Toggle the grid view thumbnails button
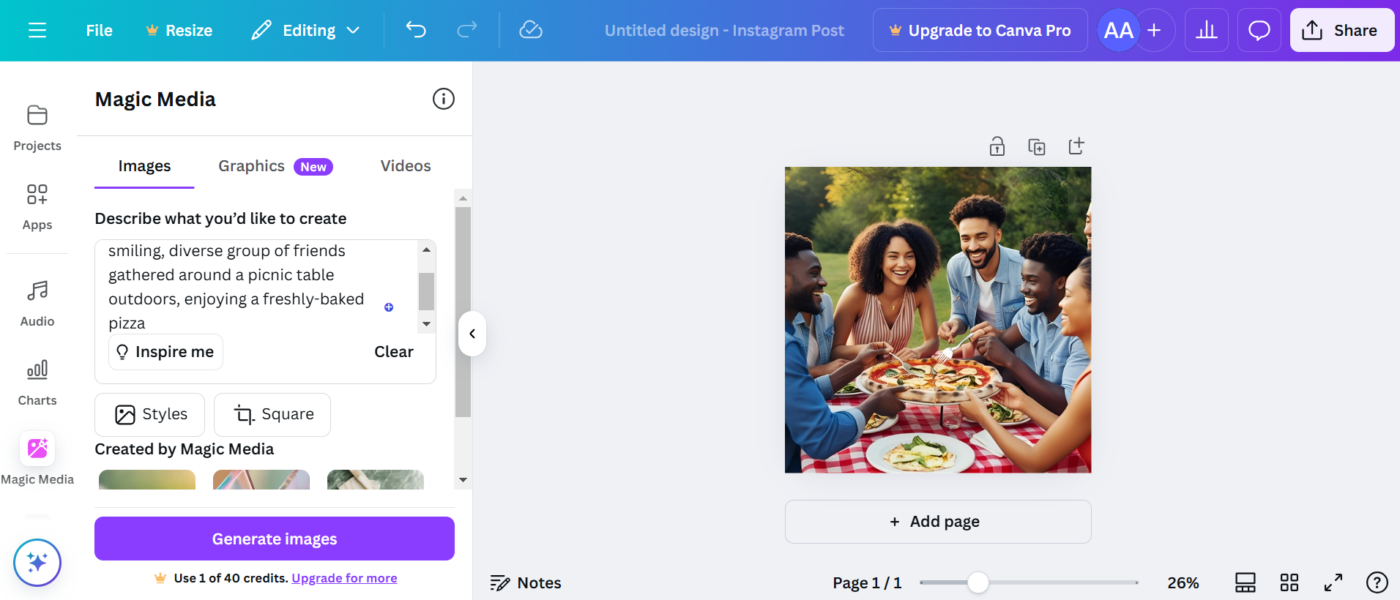Image resolution: width=1400 pixels, height=600 pixels. (x=1289, y=582)
